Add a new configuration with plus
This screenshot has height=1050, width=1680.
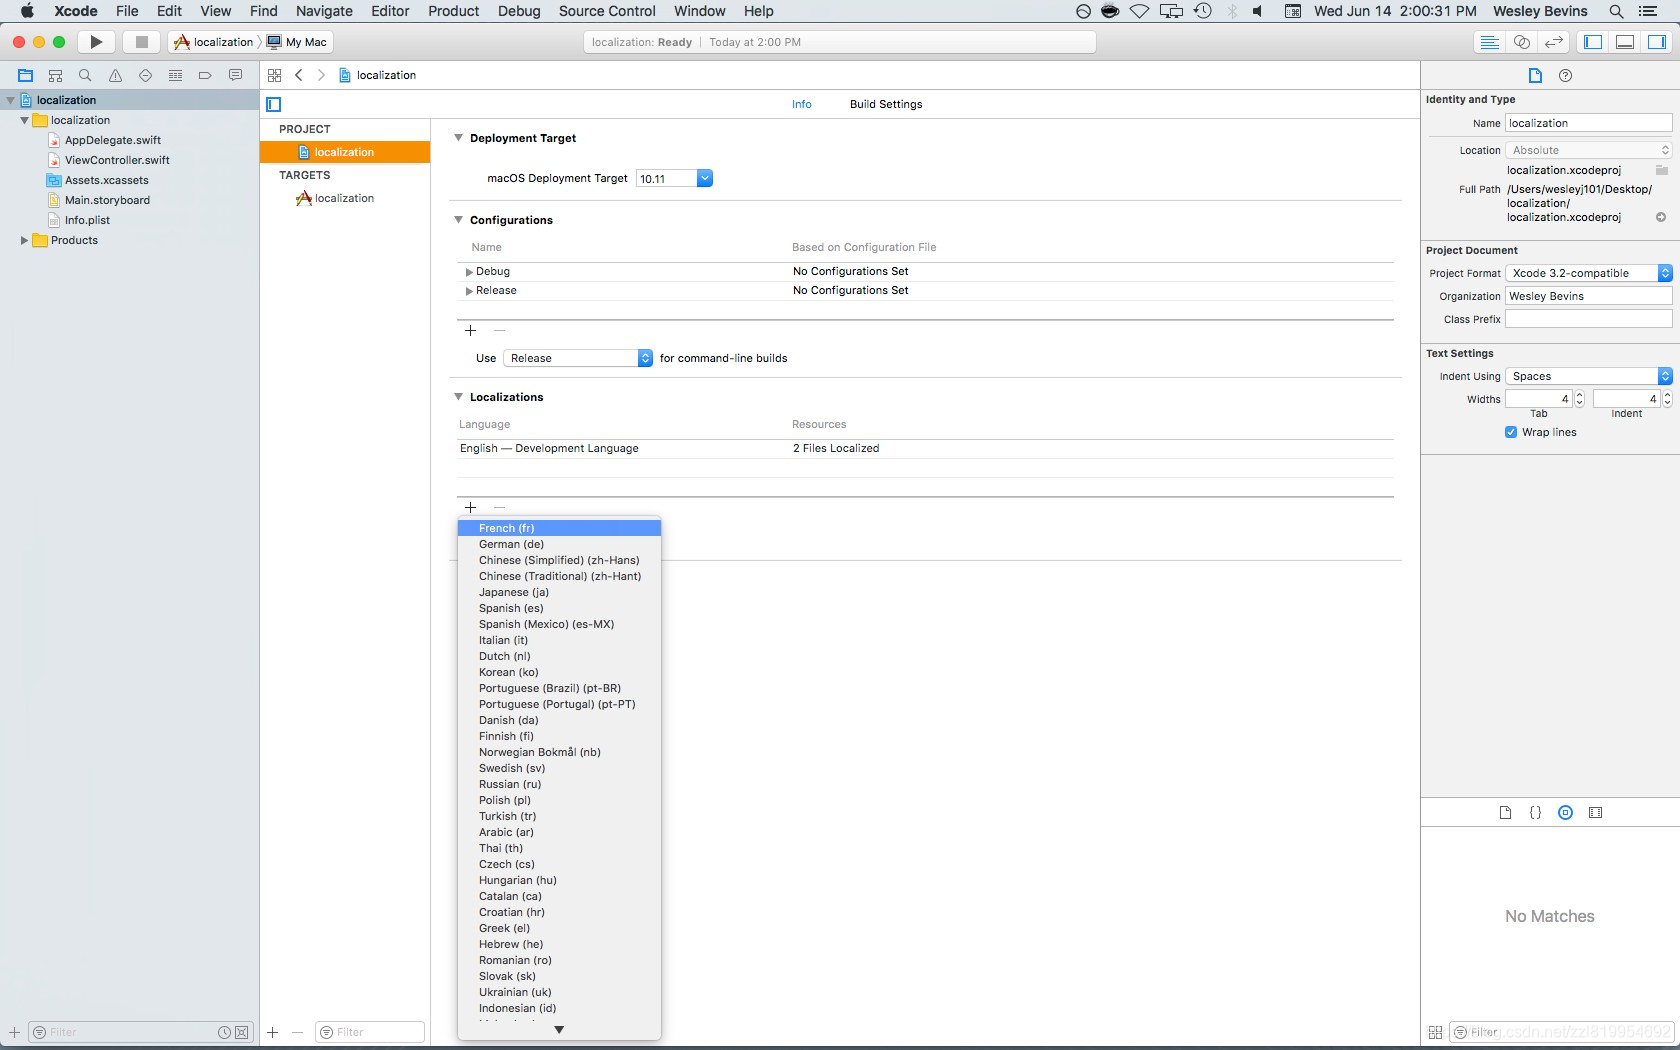point(470,331)
